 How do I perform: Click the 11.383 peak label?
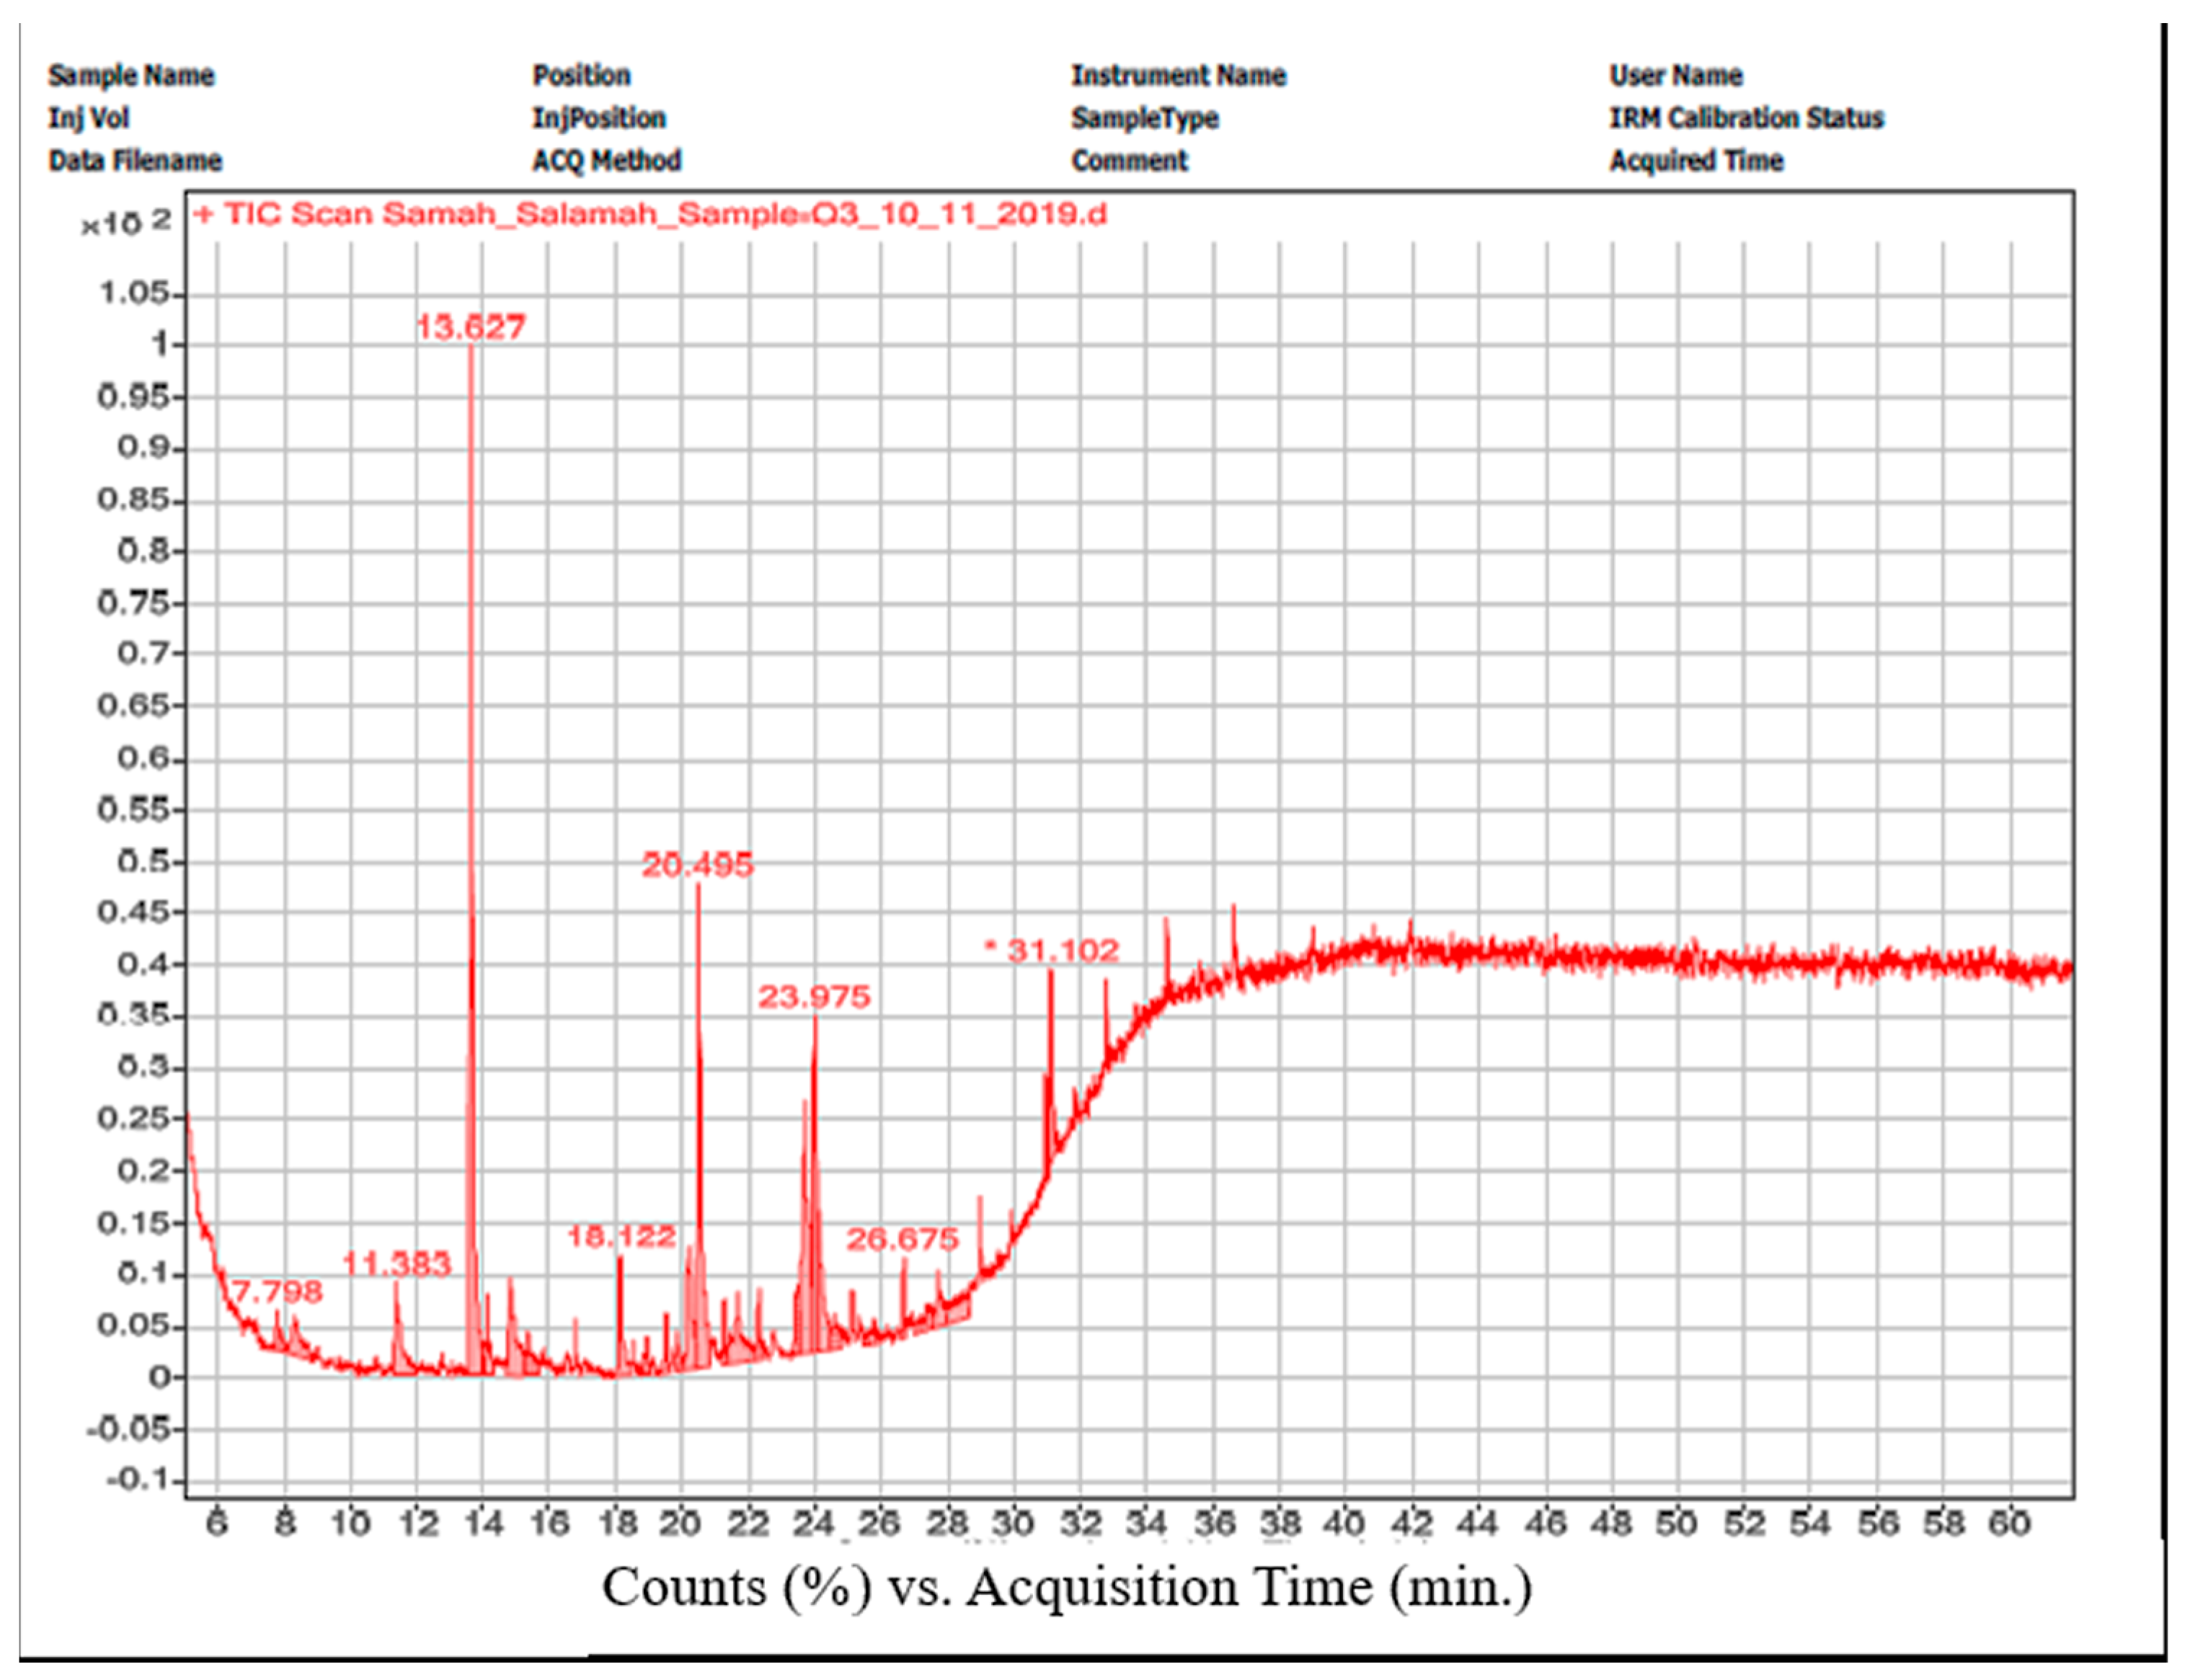tap(397, 1265)
